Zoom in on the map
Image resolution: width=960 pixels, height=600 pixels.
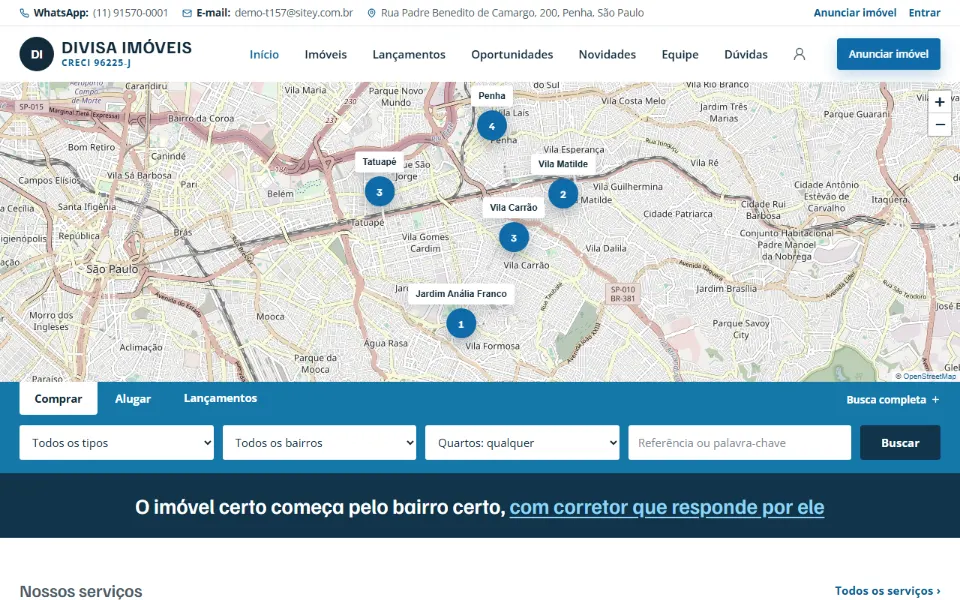point(939,102)
